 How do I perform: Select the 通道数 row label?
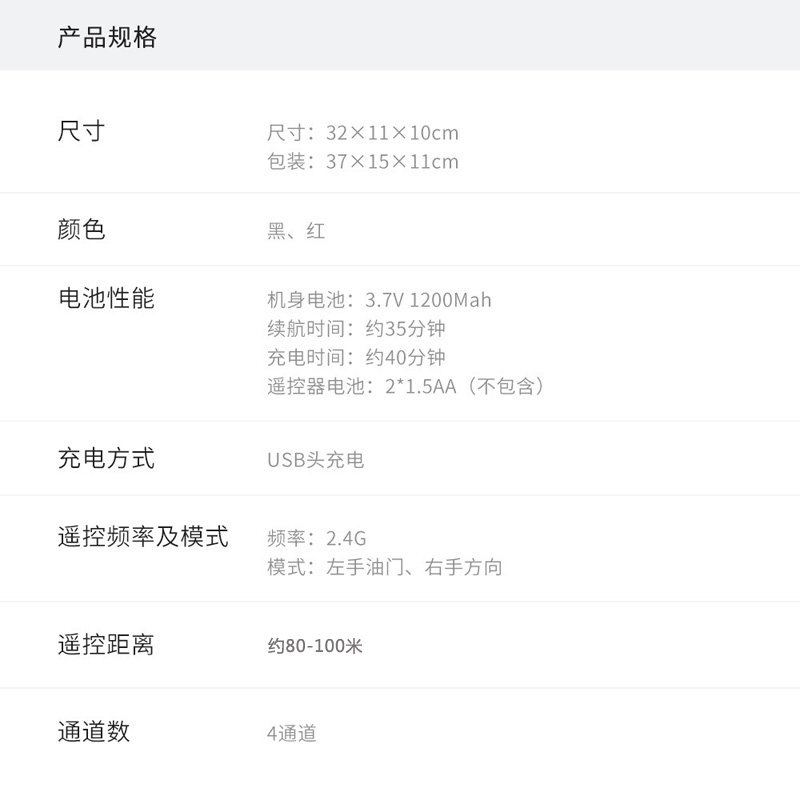(94, 732)
